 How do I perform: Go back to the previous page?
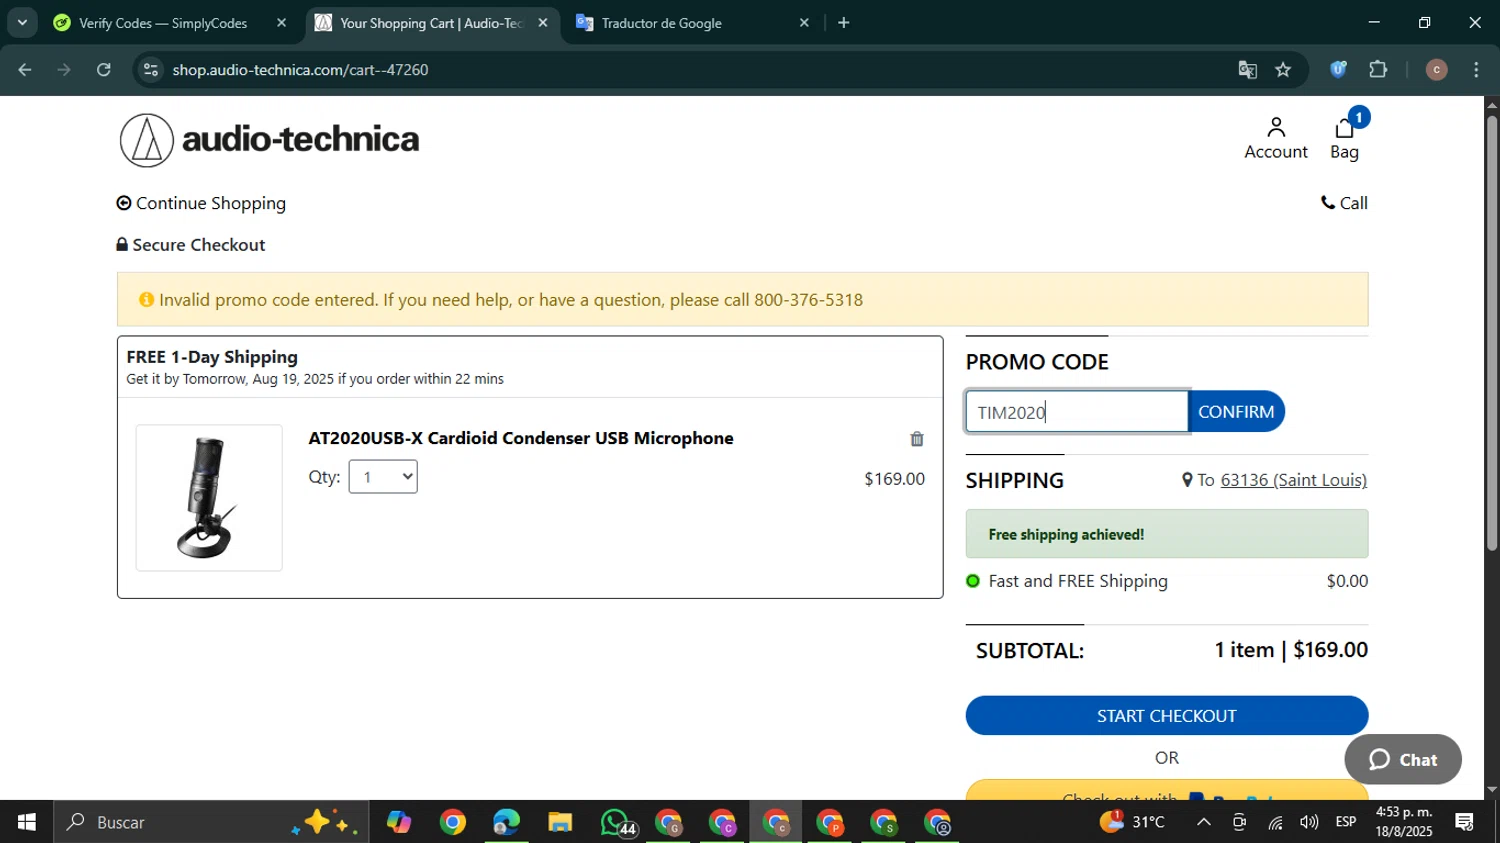pyautogui.click(x=25, y=70)
